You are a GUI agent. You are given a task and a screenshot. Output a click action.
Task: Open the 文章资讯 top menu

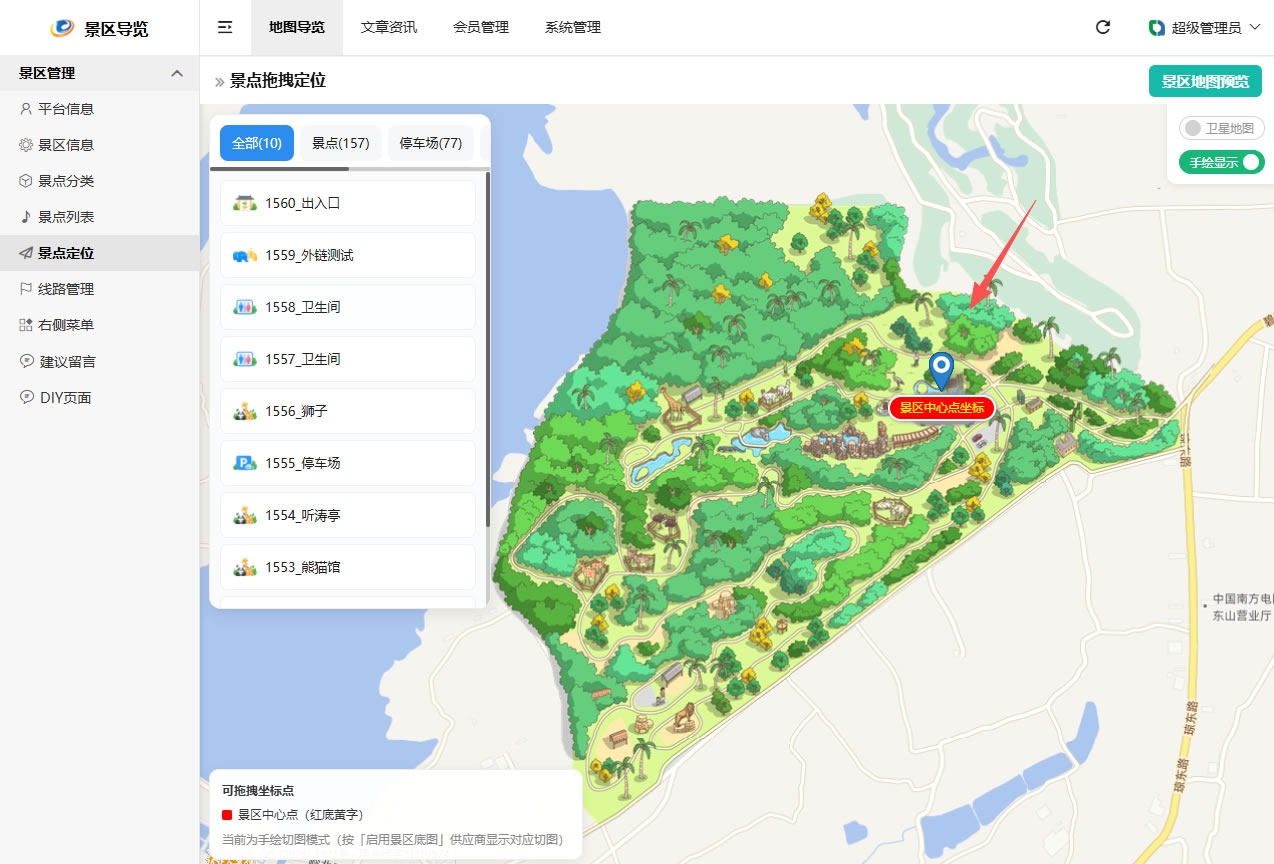[389, 27]
